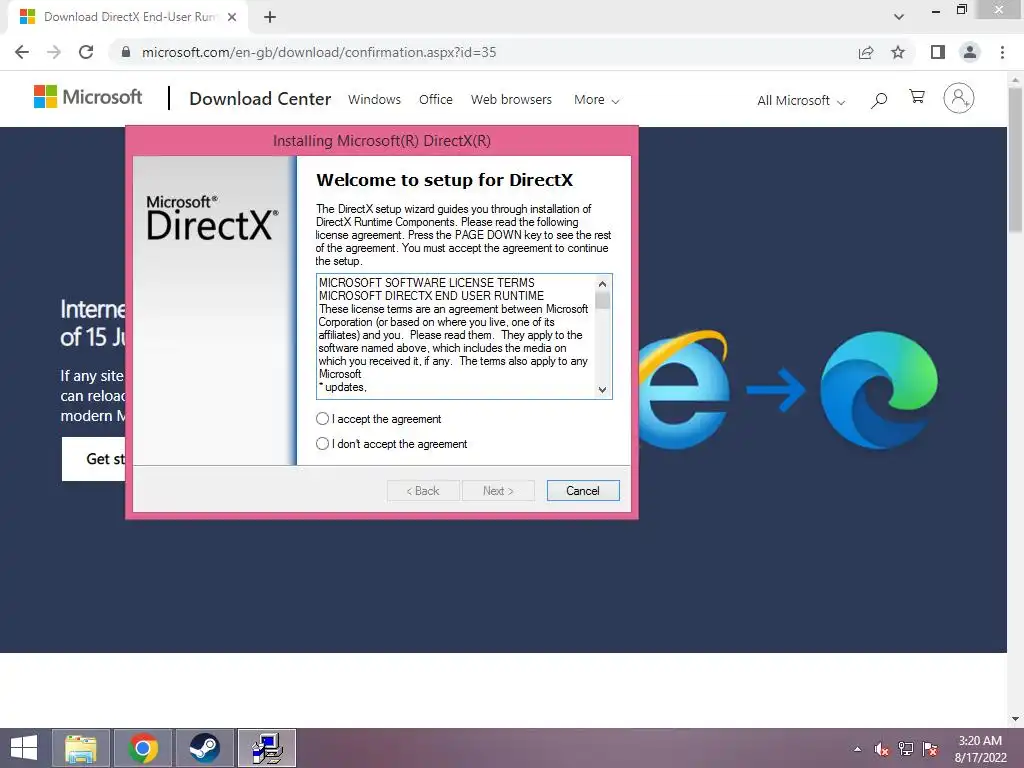
Task: Click the Cancel button in DirectX setup
Action: [x=583, y=491]
